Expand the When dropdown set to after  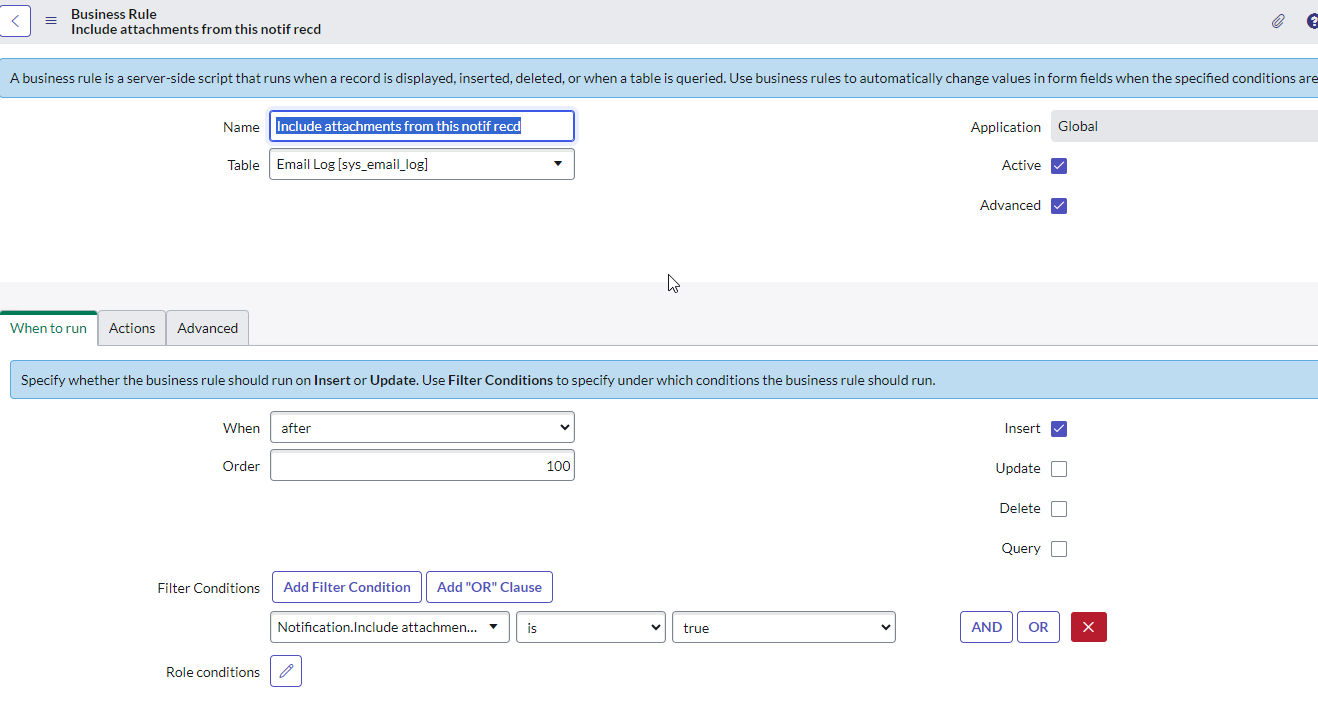pos(421,428)
